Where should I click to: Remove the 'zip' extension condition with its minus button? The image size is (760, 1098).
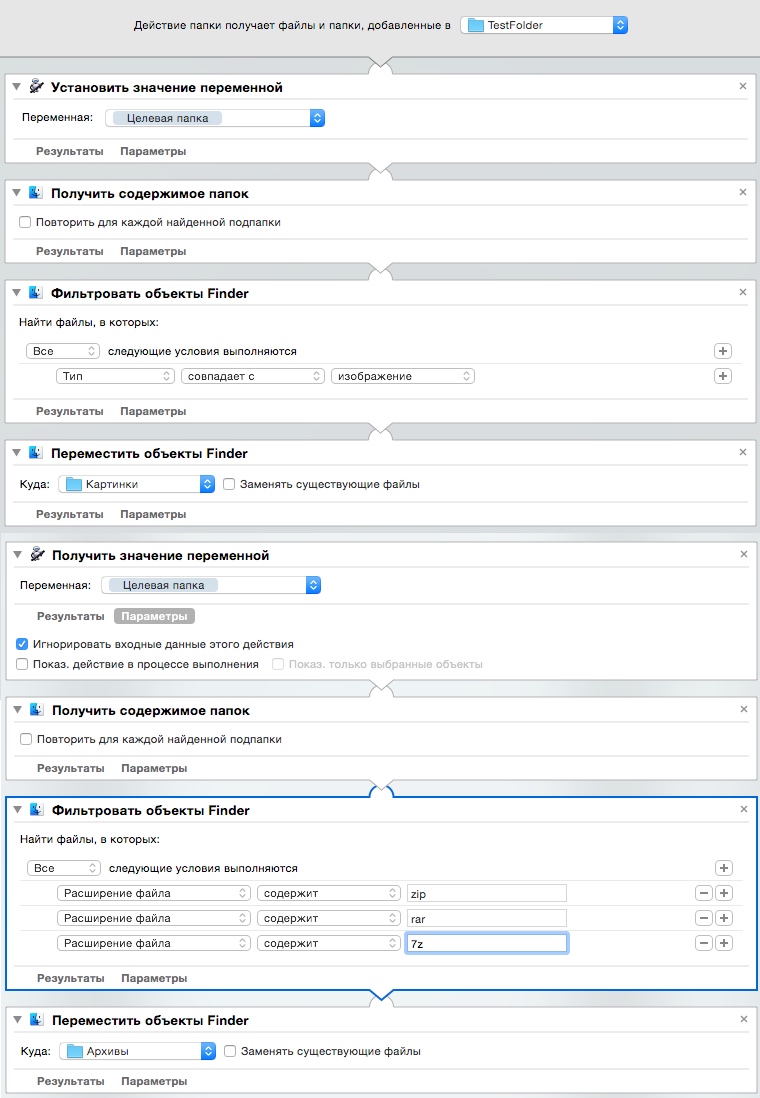tap(703, 893)
